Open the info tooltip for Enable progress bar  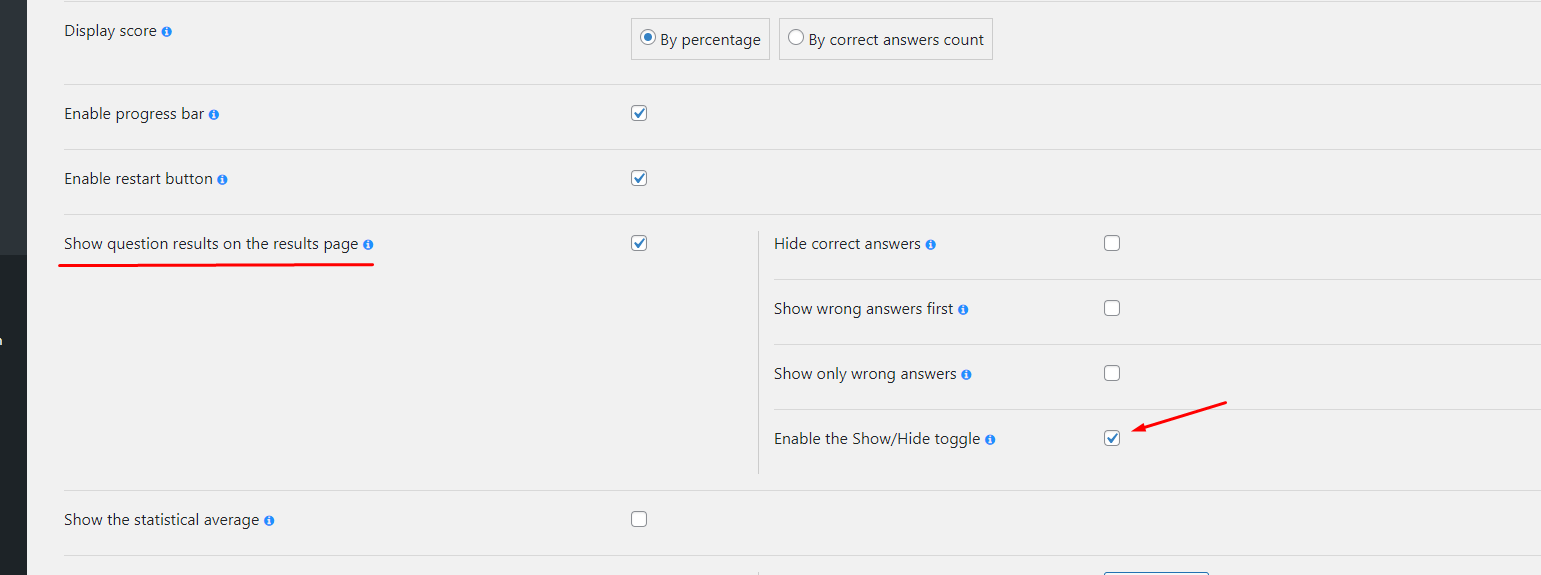point(214,115)
